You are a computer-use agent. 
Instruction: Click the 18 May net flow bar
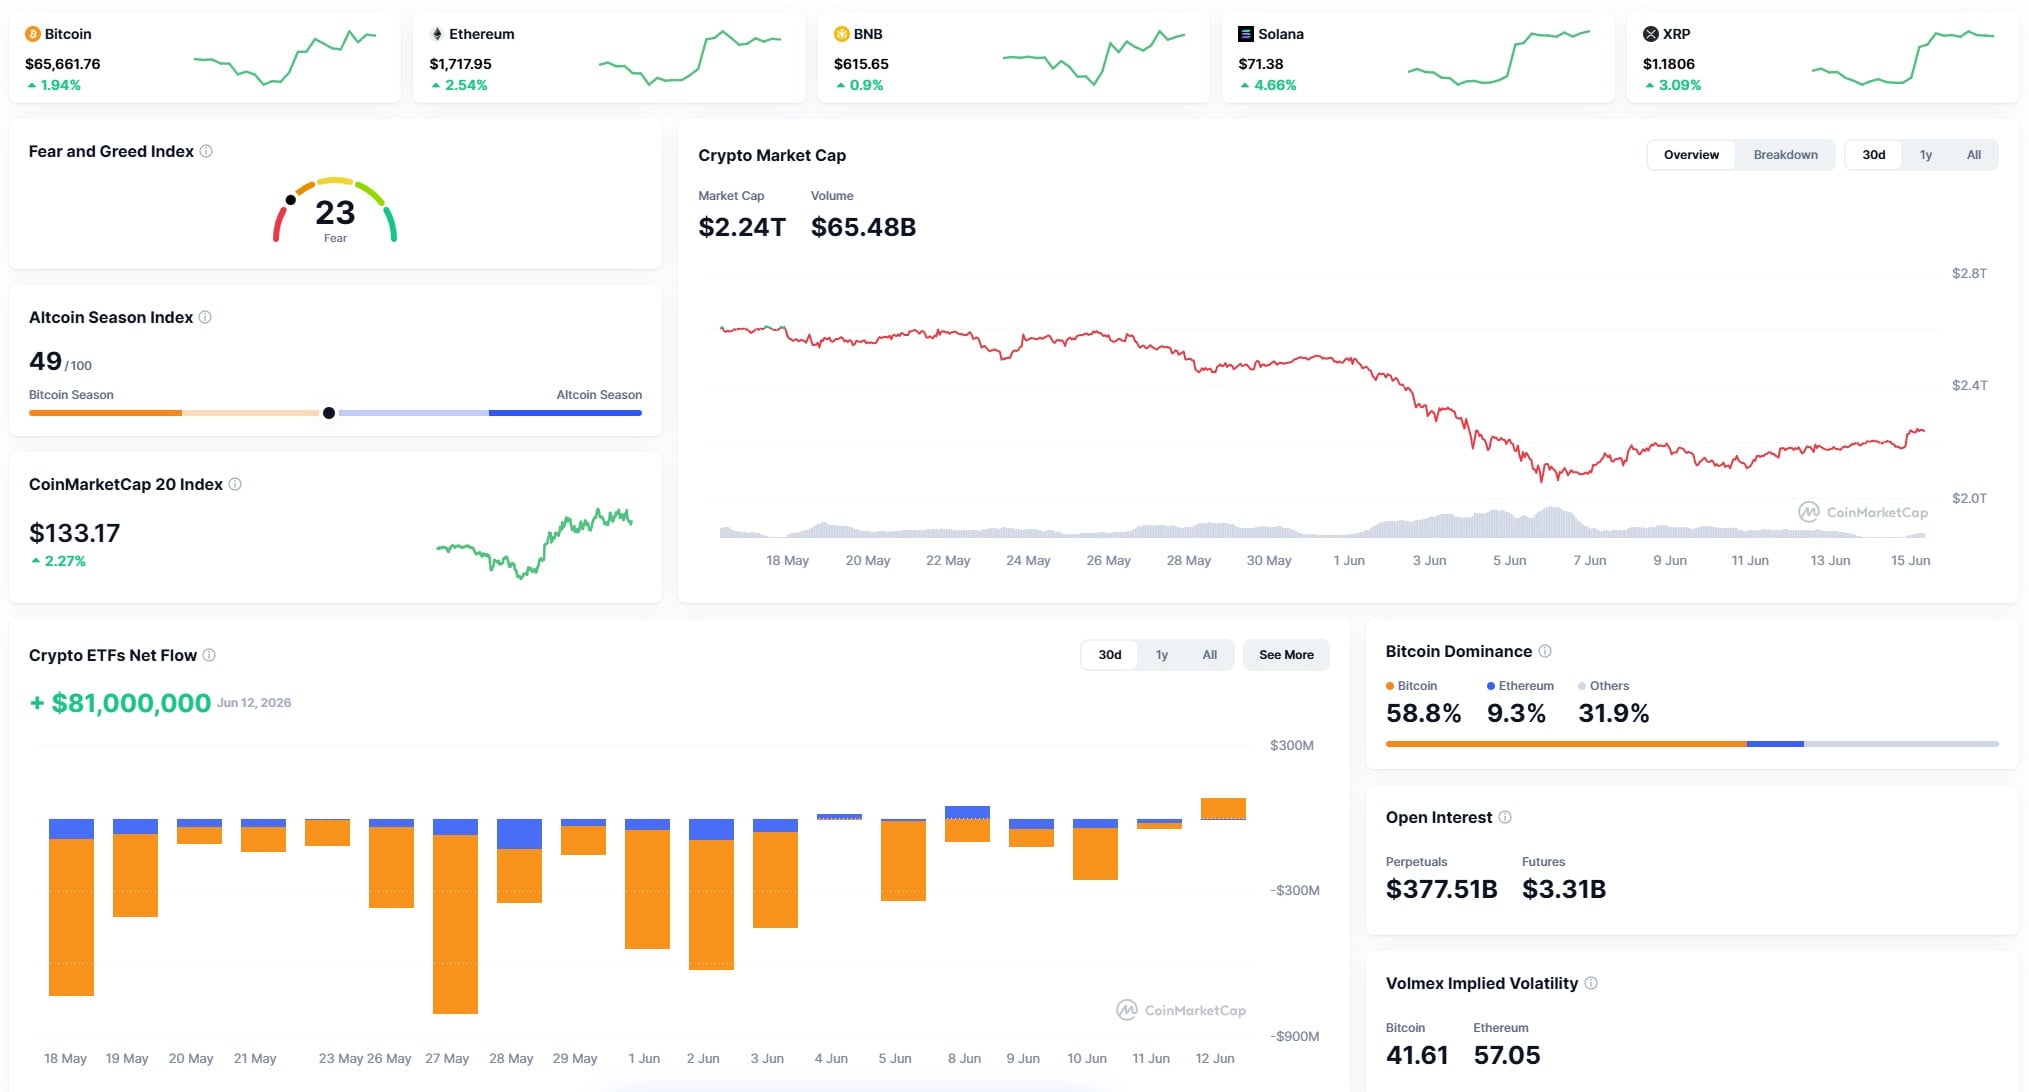tap(71, 907)
